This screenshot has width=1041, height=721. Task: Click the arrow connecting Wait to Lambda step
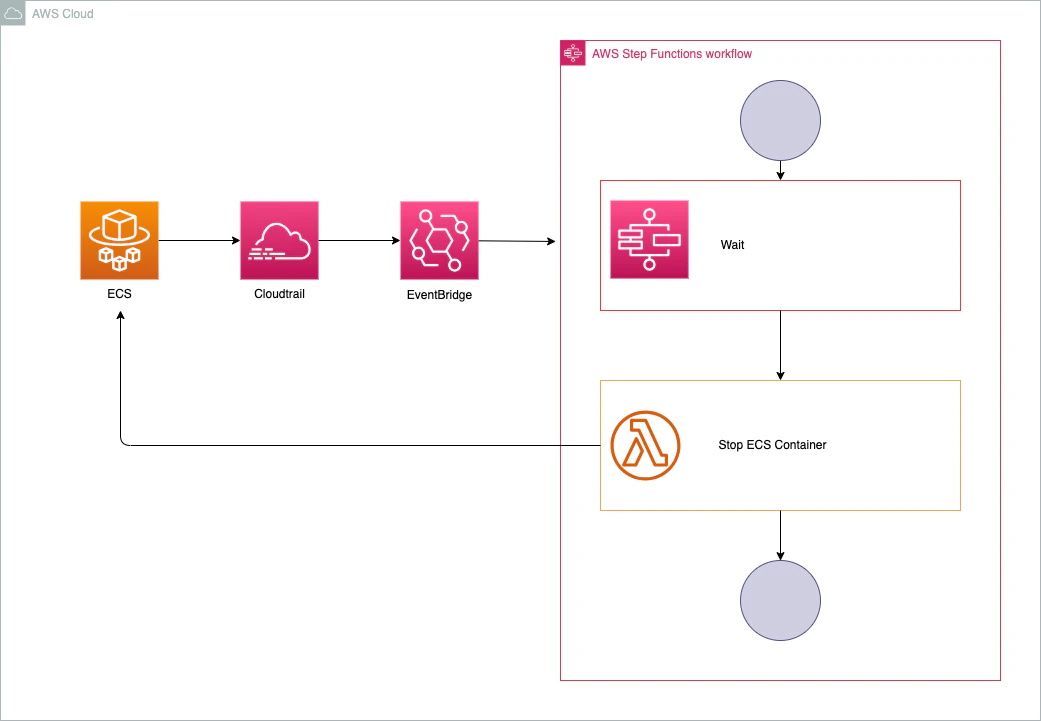point(780,345)
